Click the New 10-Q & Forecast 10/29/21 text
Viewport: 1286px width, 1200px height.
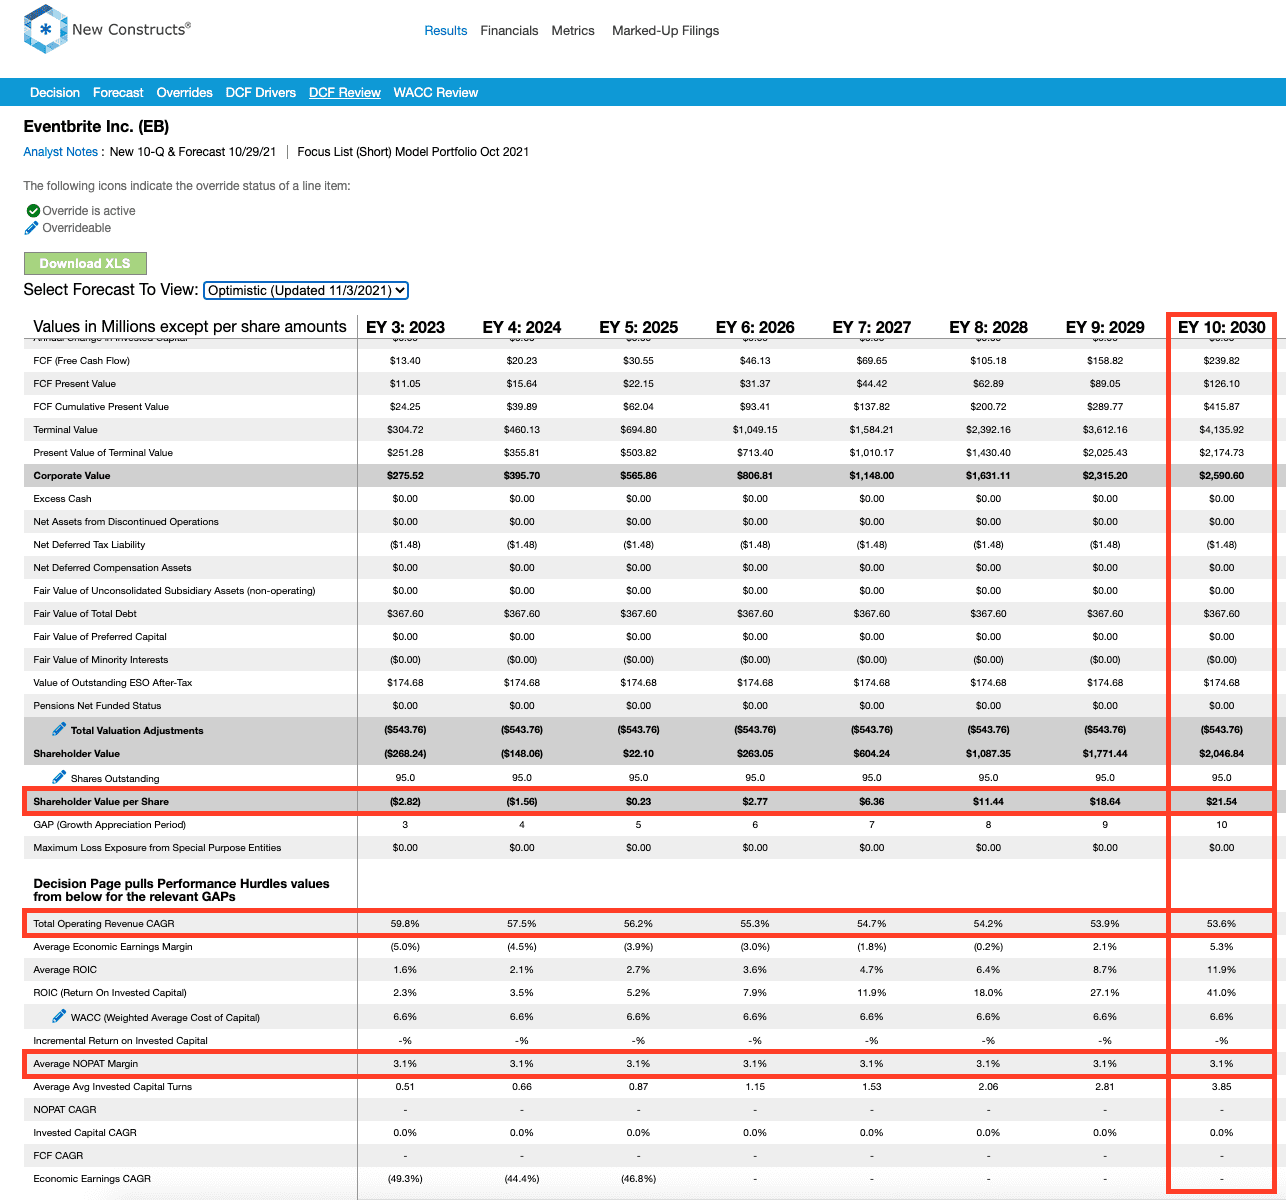tap(193, 152)
